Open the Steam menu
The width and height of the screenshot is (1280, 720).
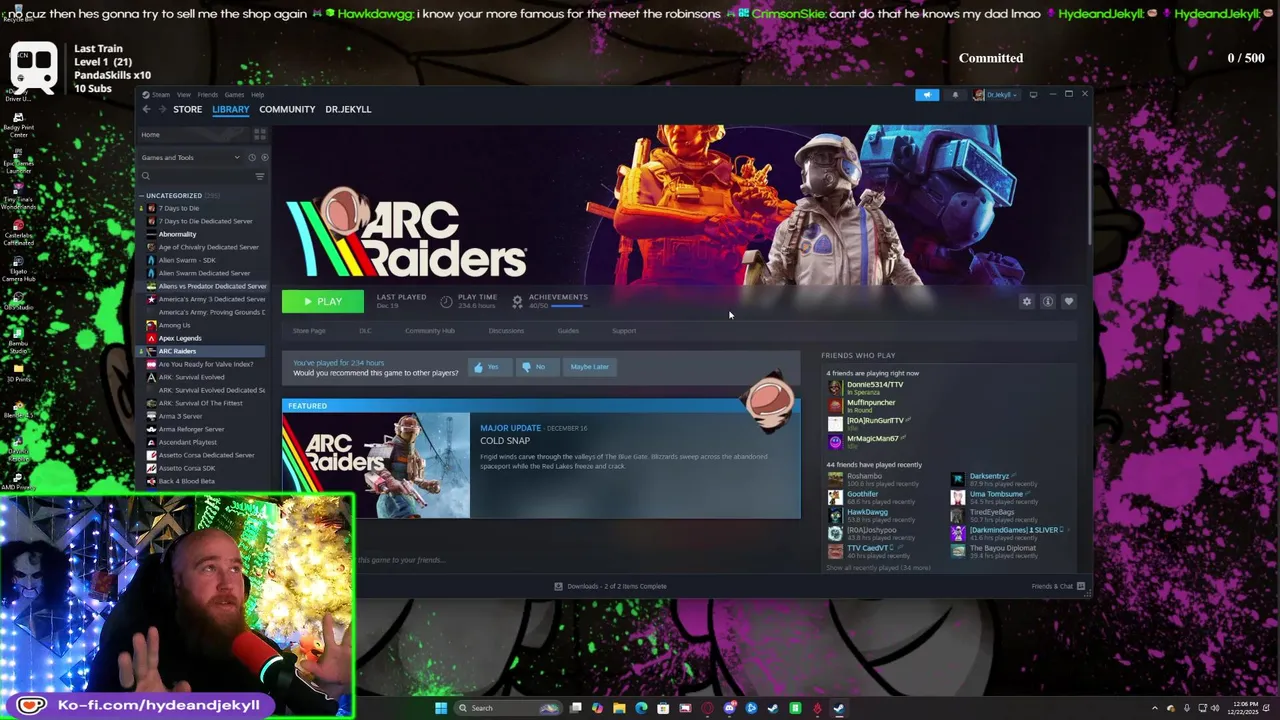[x=160, y=95]
